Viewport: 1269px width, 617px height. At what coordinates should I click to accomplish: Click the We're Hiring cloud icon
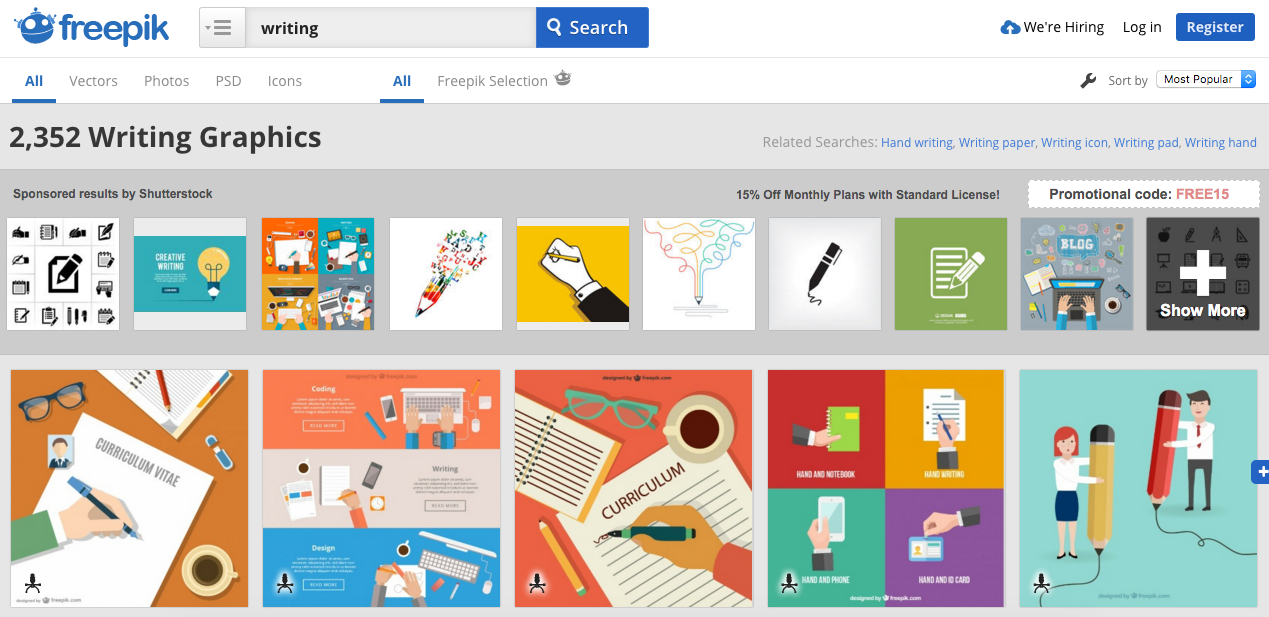coord(1010,28)
